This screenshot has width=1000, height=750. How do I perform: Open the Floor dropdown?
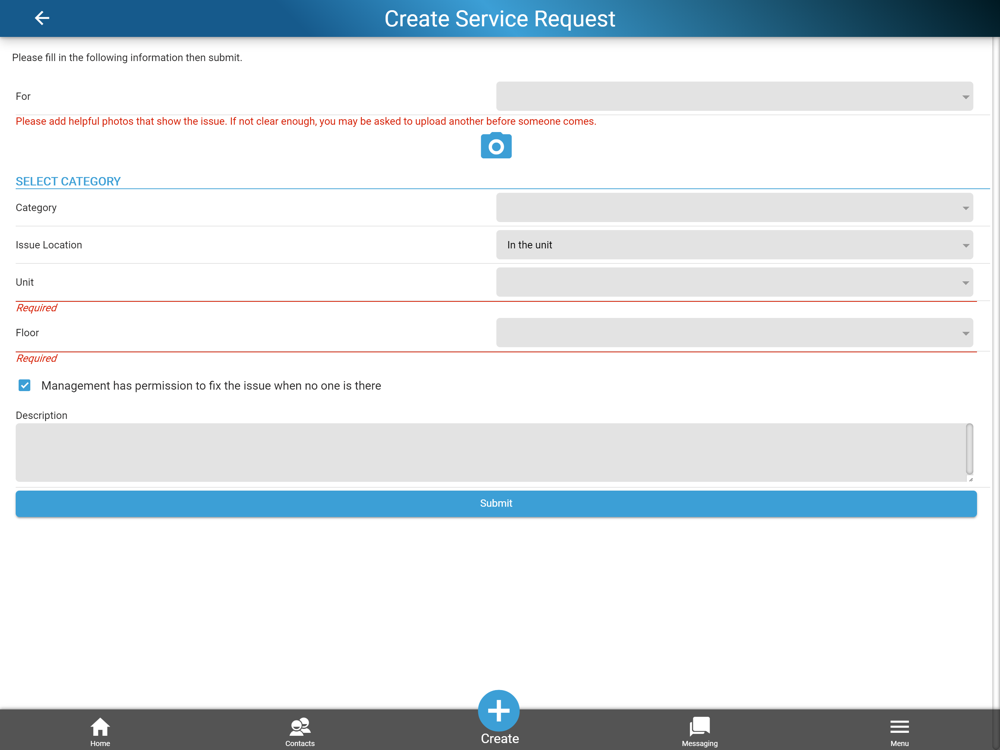pyautogui.click(x=735, y=333)
